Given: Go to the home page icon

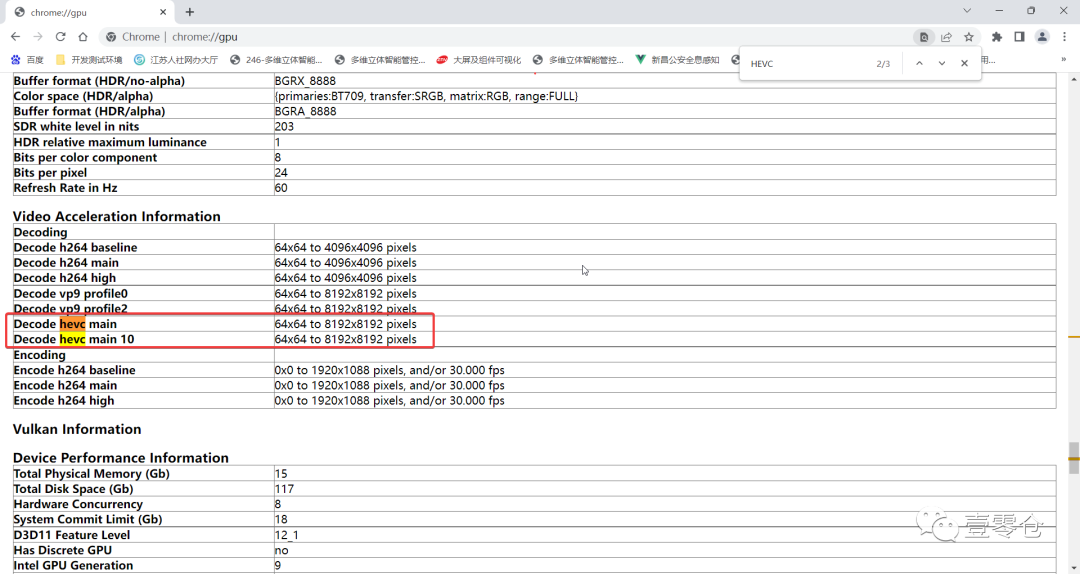Looking at the screenshot, I should click(83, 37).
